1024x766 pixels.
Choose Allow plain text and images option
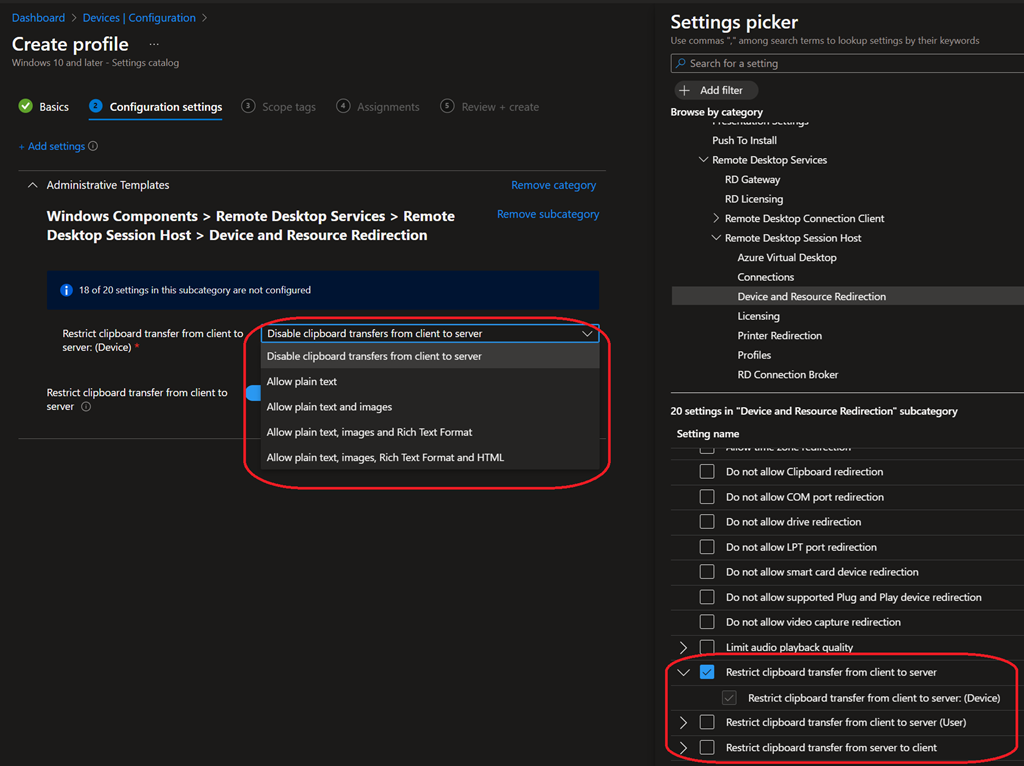329,407
